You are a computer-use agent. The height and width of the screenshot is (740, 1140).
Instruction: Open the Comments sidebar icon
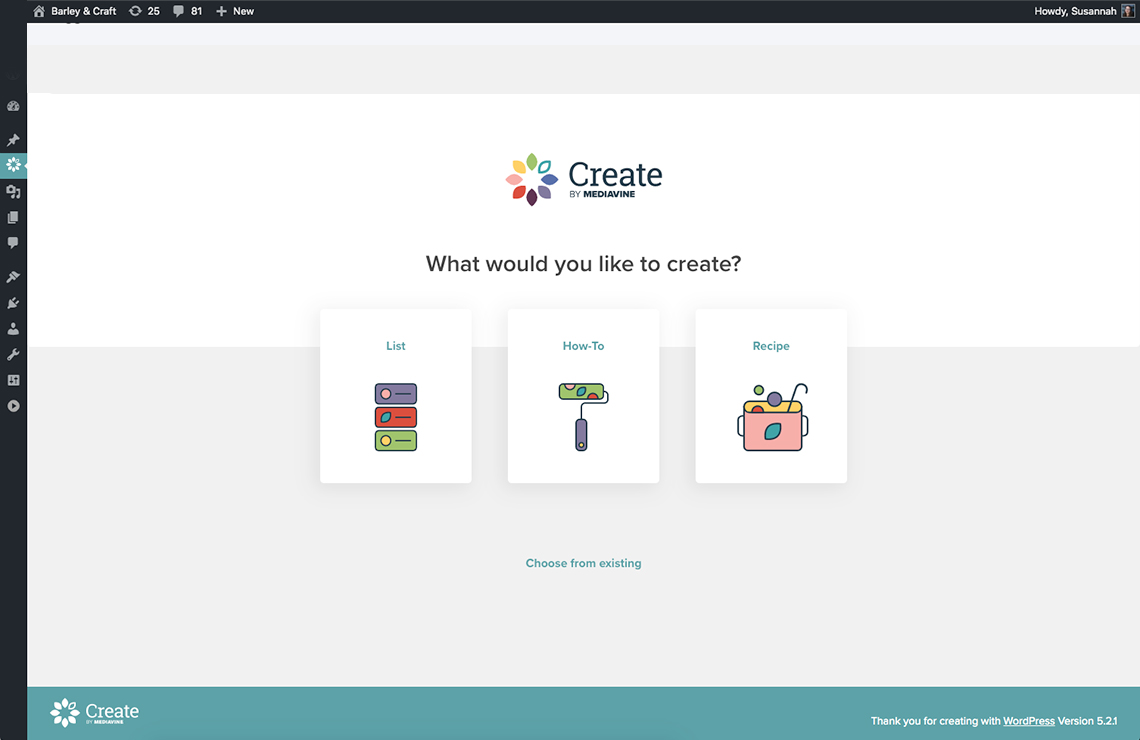[x=13, y=243]
